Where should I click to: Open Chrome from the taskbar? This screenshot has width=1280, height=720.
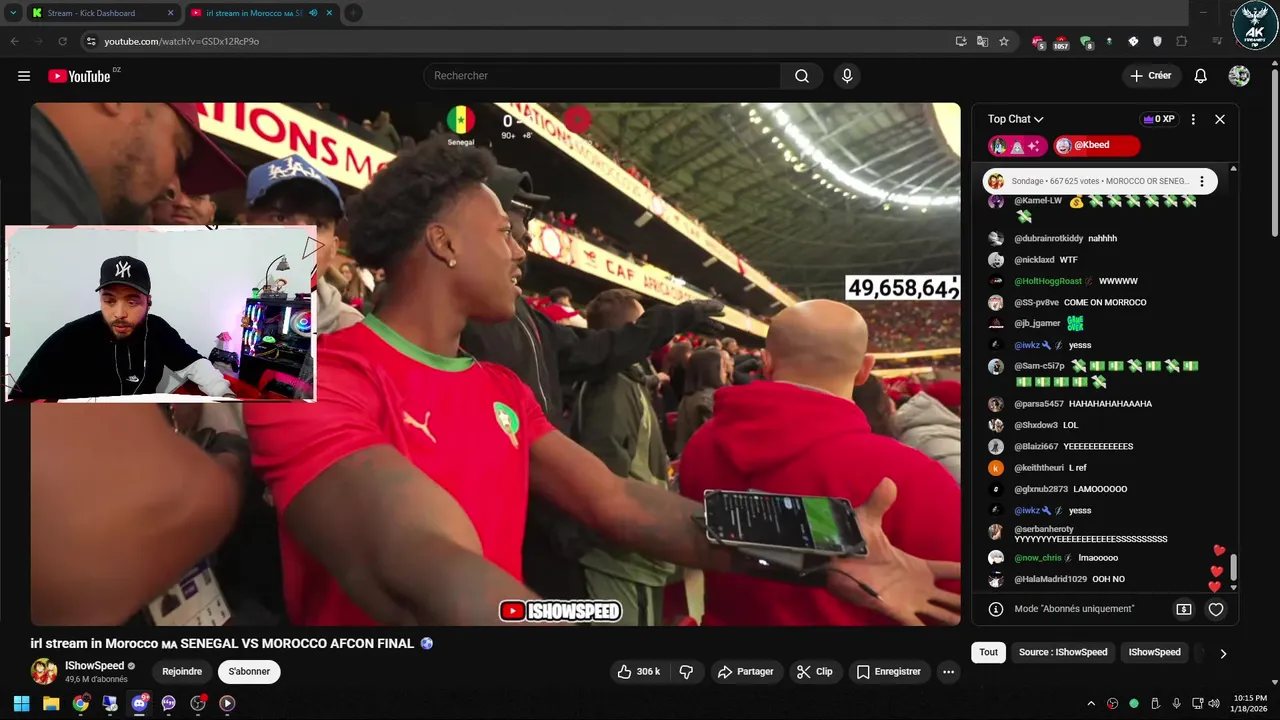80,703
